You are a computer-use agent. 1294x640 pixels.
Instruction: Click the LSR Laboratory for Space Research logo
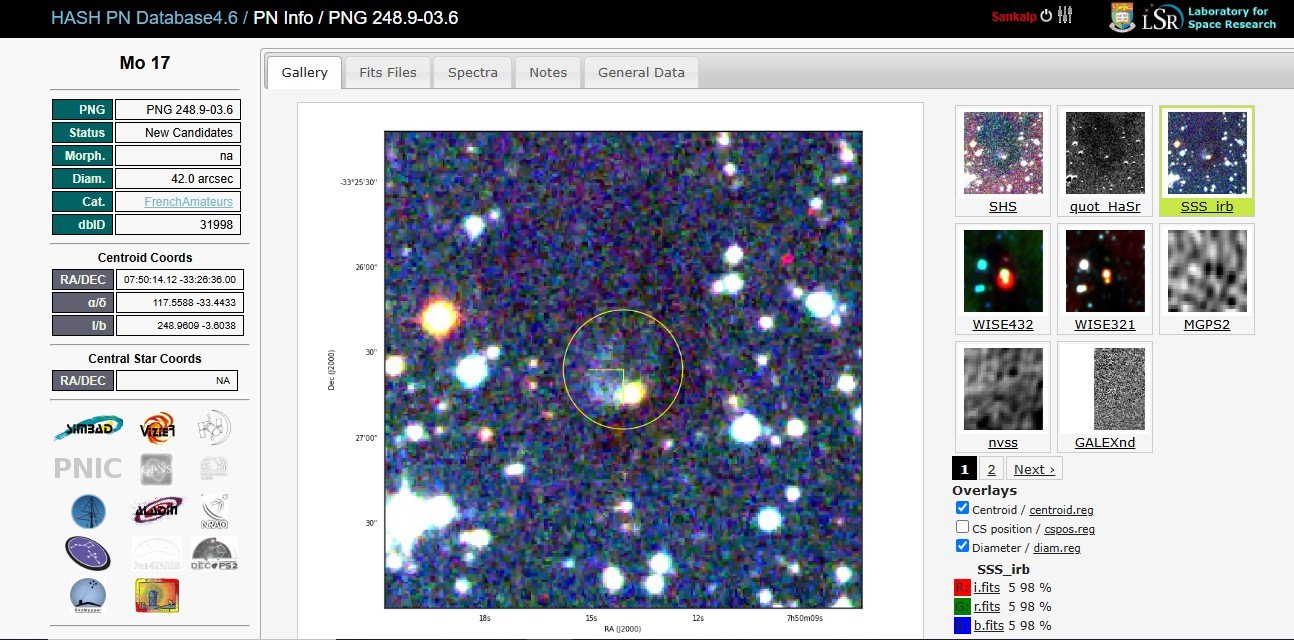tap(1211, 18)
